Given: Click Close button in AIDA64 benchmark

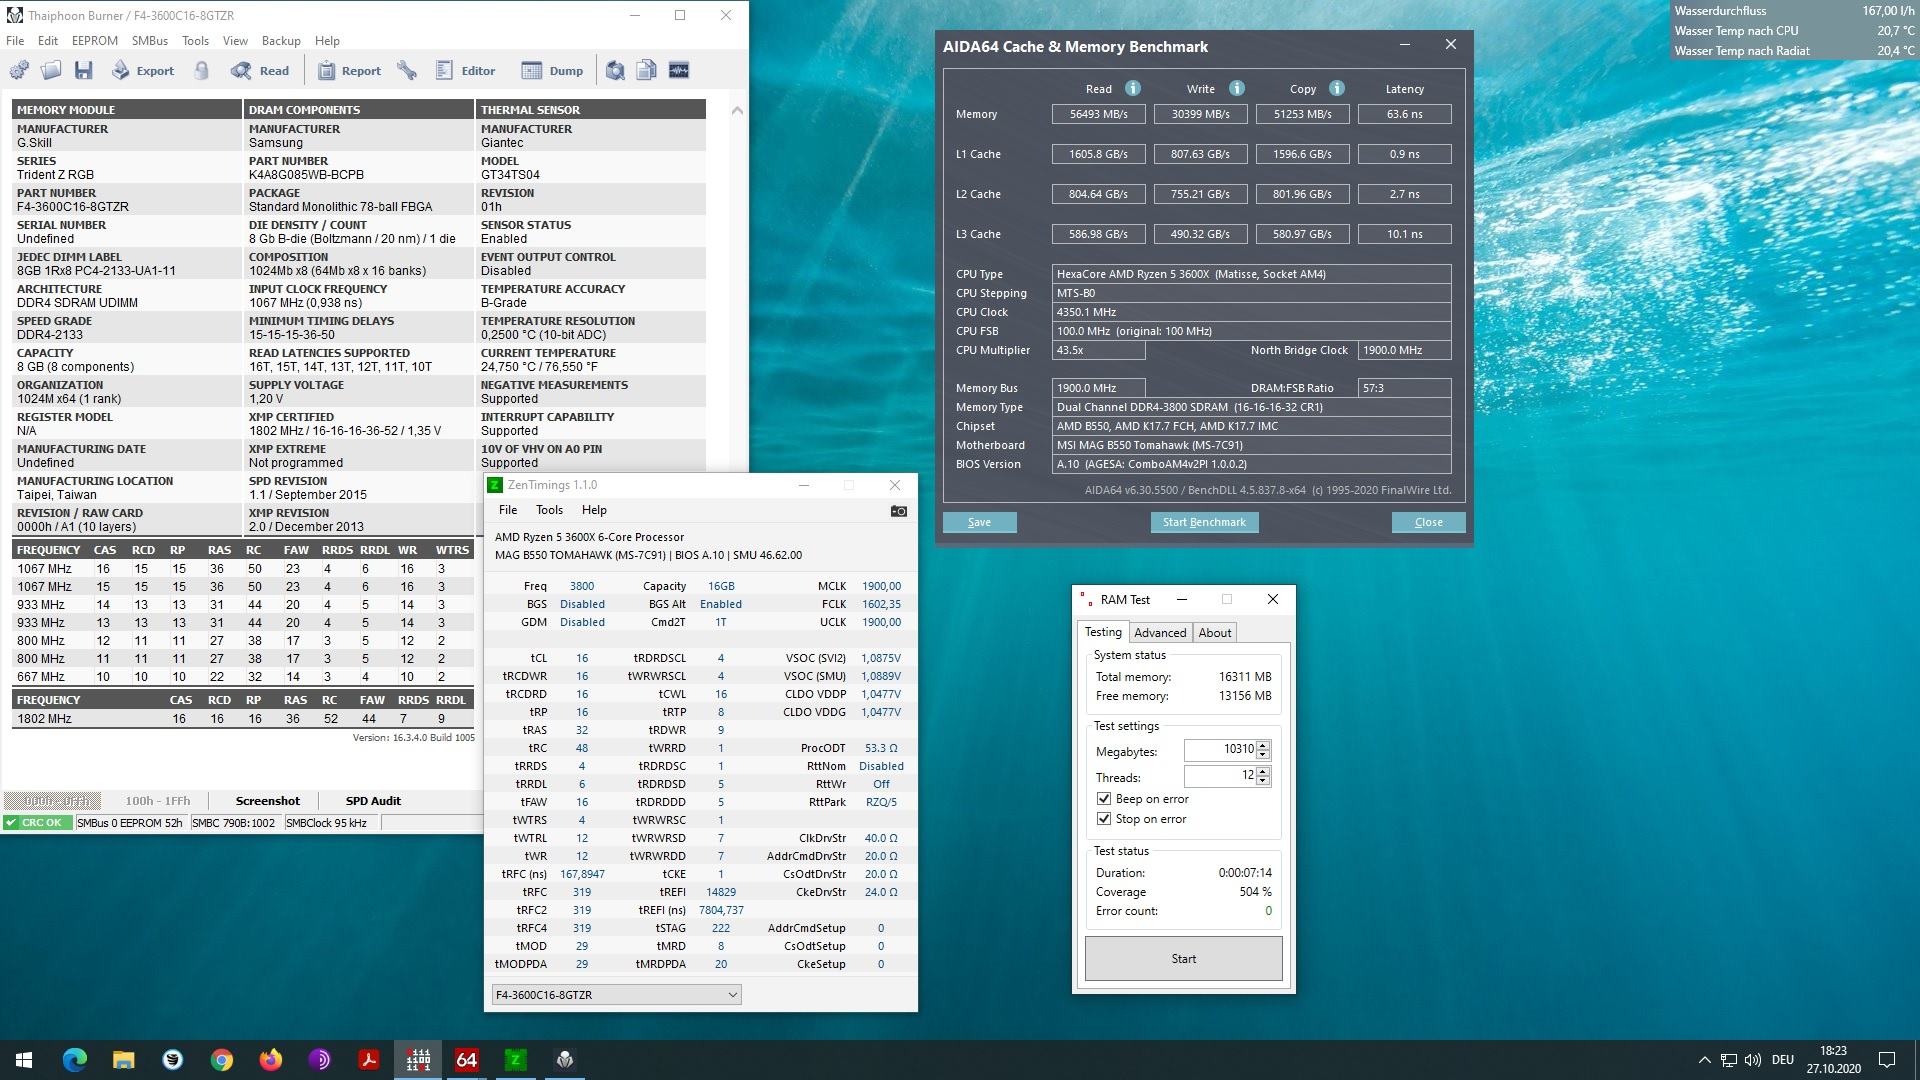Looking at the screenshot, I should click(1428, 522).
